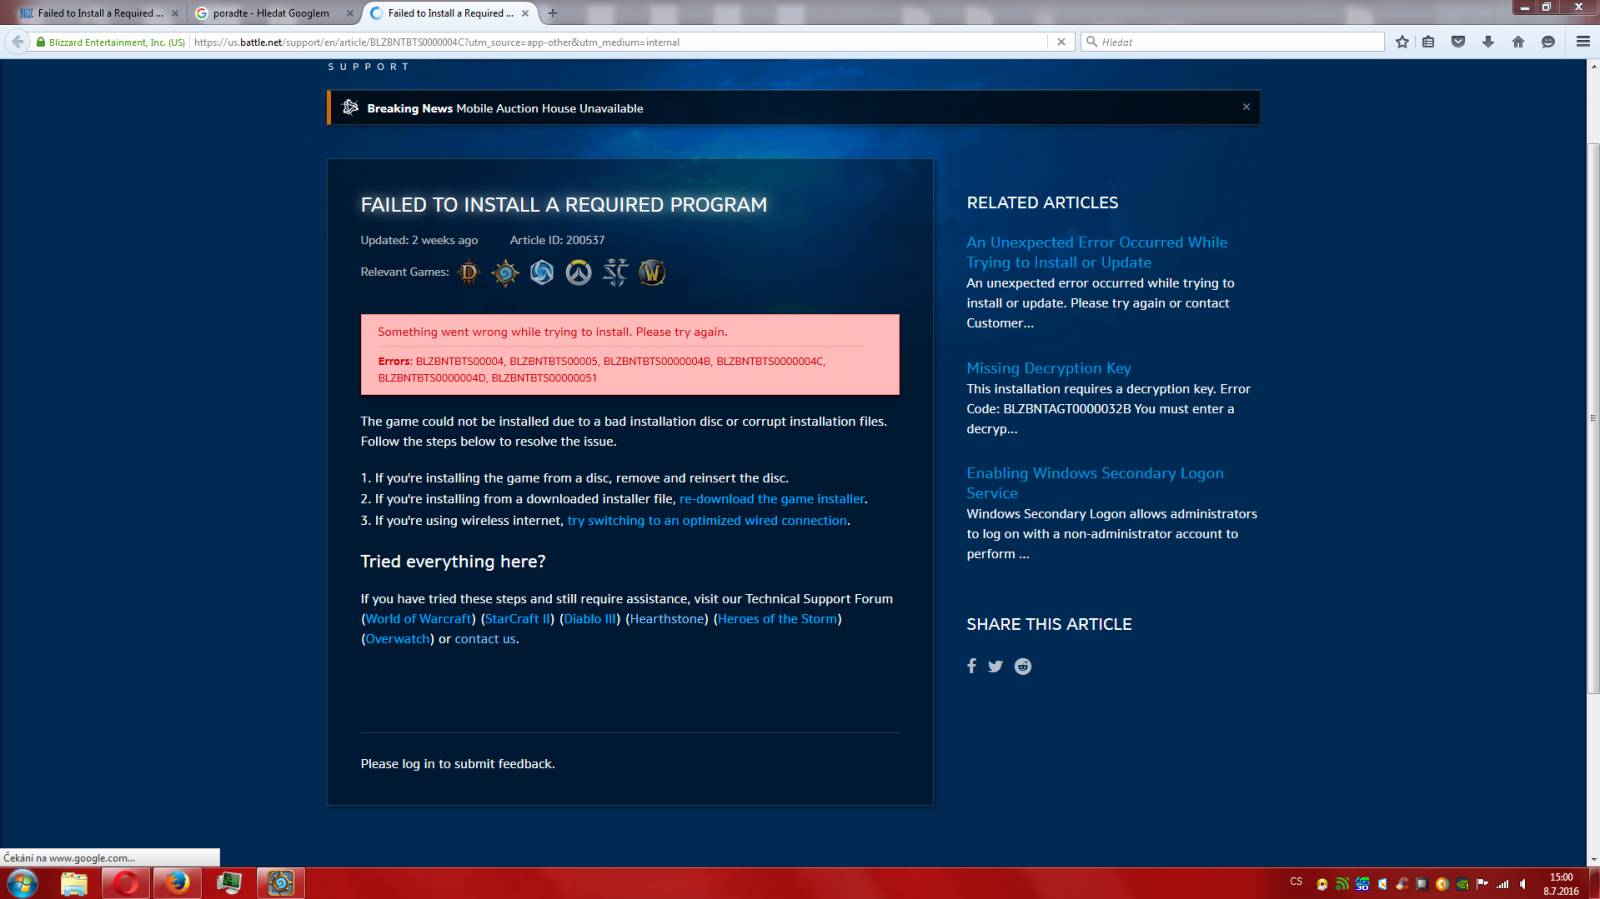This screenshot has height=899, width=1600.
Task: Open the Hearthstone game icon
Action: (505, 272)
